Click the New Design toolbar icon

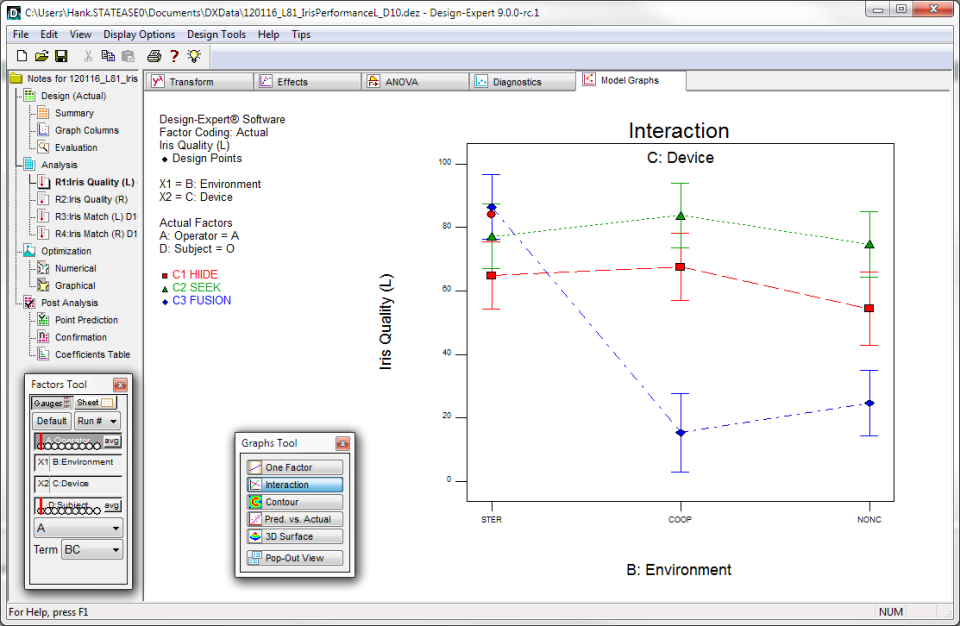[x=22, y=56]
